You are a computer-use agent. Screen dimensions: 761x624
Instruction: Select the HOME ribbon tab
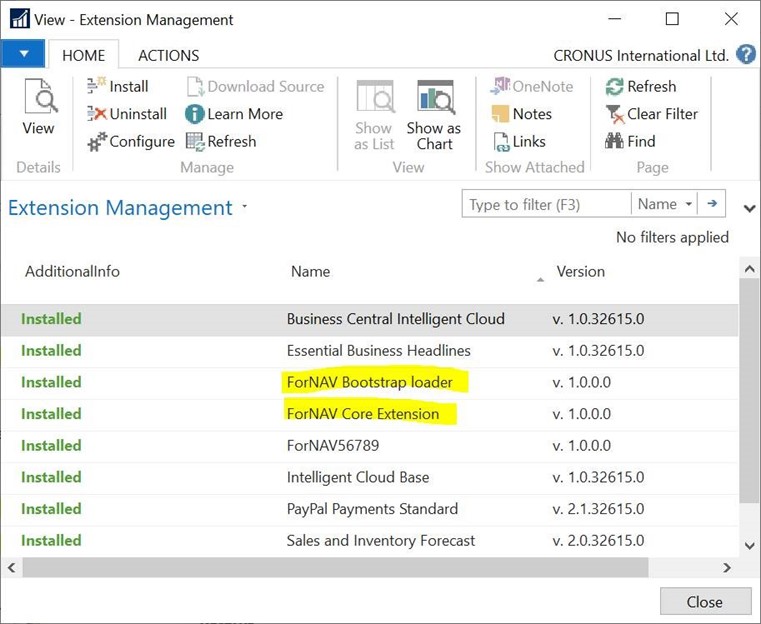83,55
